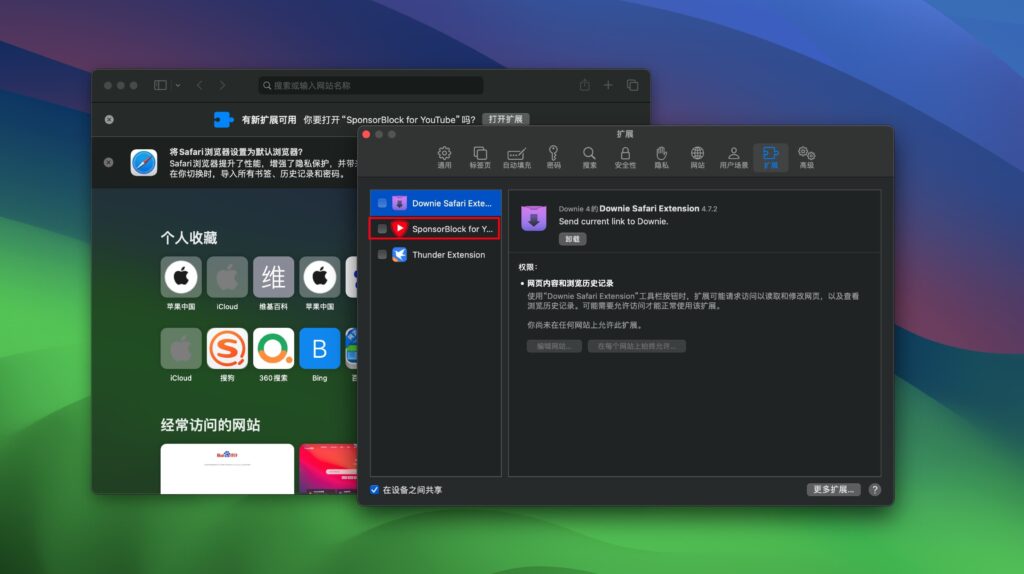Click the Safari compass icon in the prompt
Viewport: 1024px width, 574px height.
(144, 163)
